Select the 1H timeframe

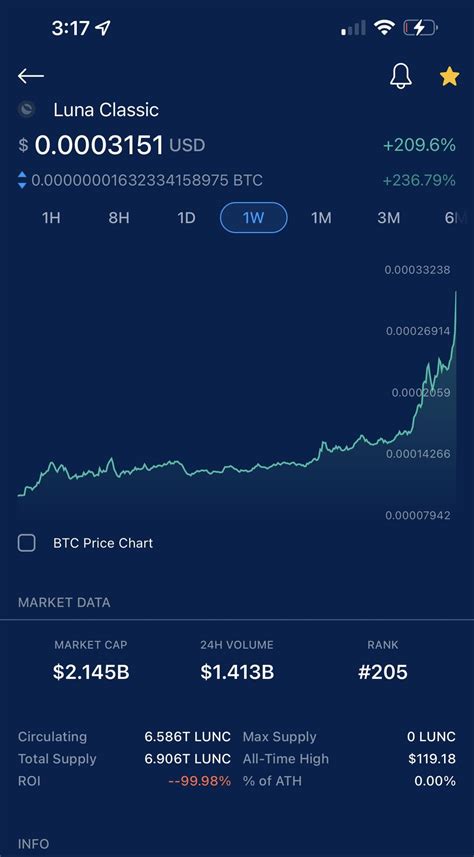click(x=51, y=218)
